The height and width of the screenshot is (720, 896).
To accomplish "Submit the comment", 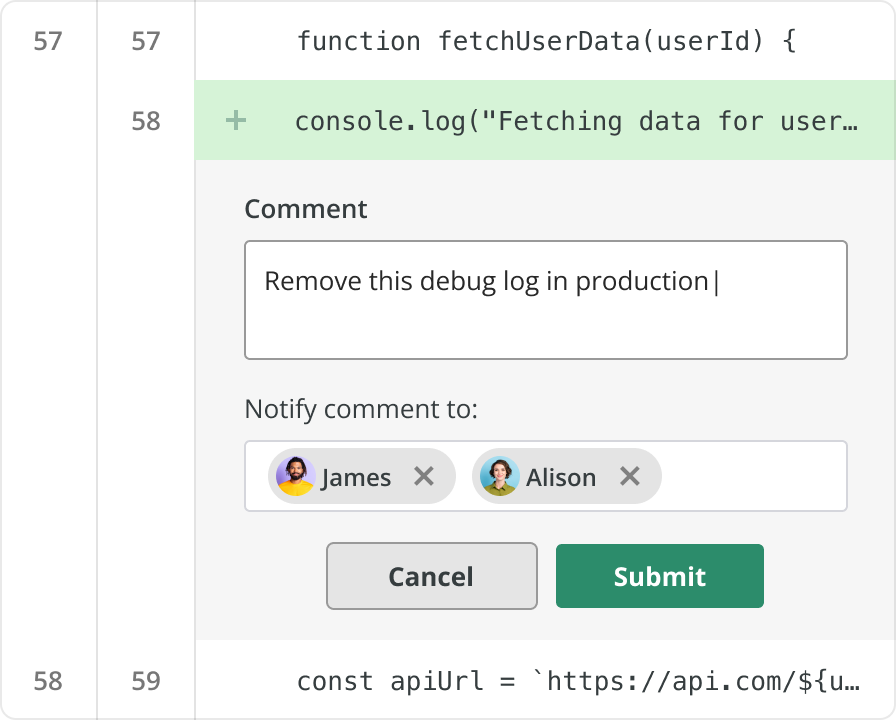I will (x=659, y=576).
